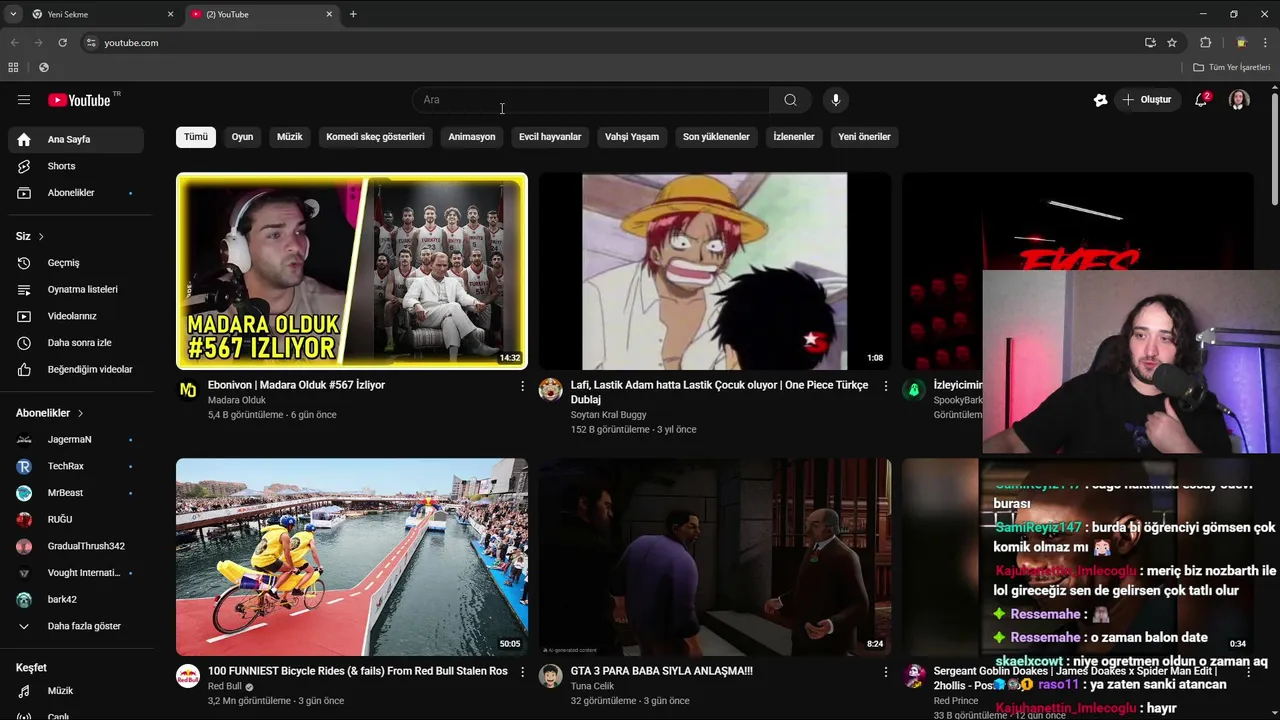Select İzlenenler filter chip

pyautogui.click(x=794, y=137)
